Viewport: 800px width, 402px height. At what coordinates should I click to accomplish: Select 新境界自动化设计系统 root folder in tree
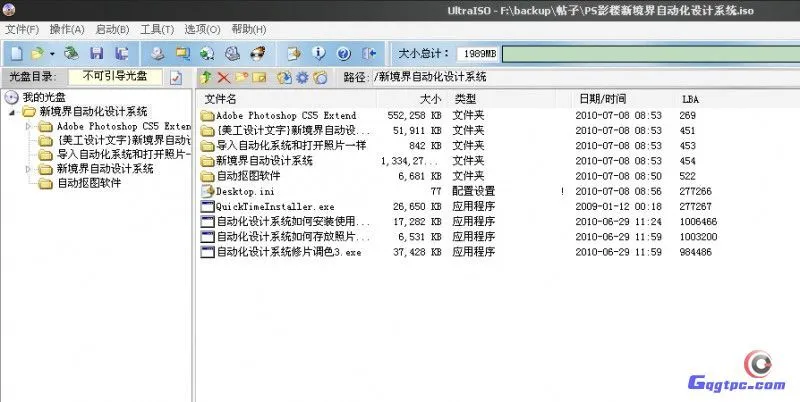(x=93, y=112)
